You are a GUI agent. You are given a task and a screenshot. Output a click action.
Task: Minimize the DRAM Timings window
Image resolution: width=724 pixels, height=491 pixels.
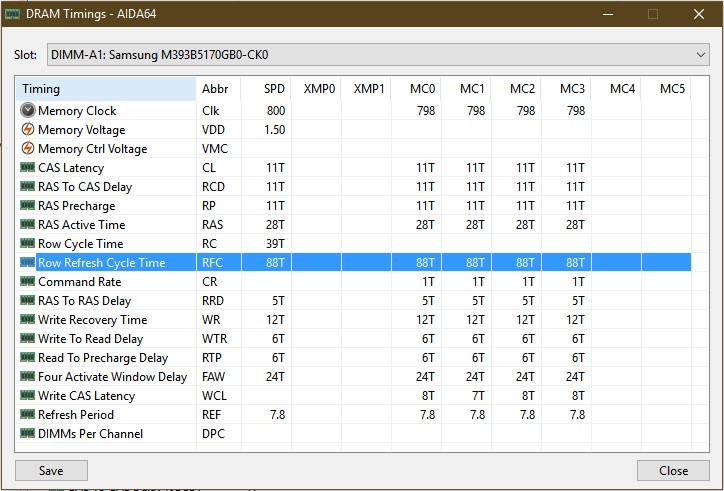point(608,14)
